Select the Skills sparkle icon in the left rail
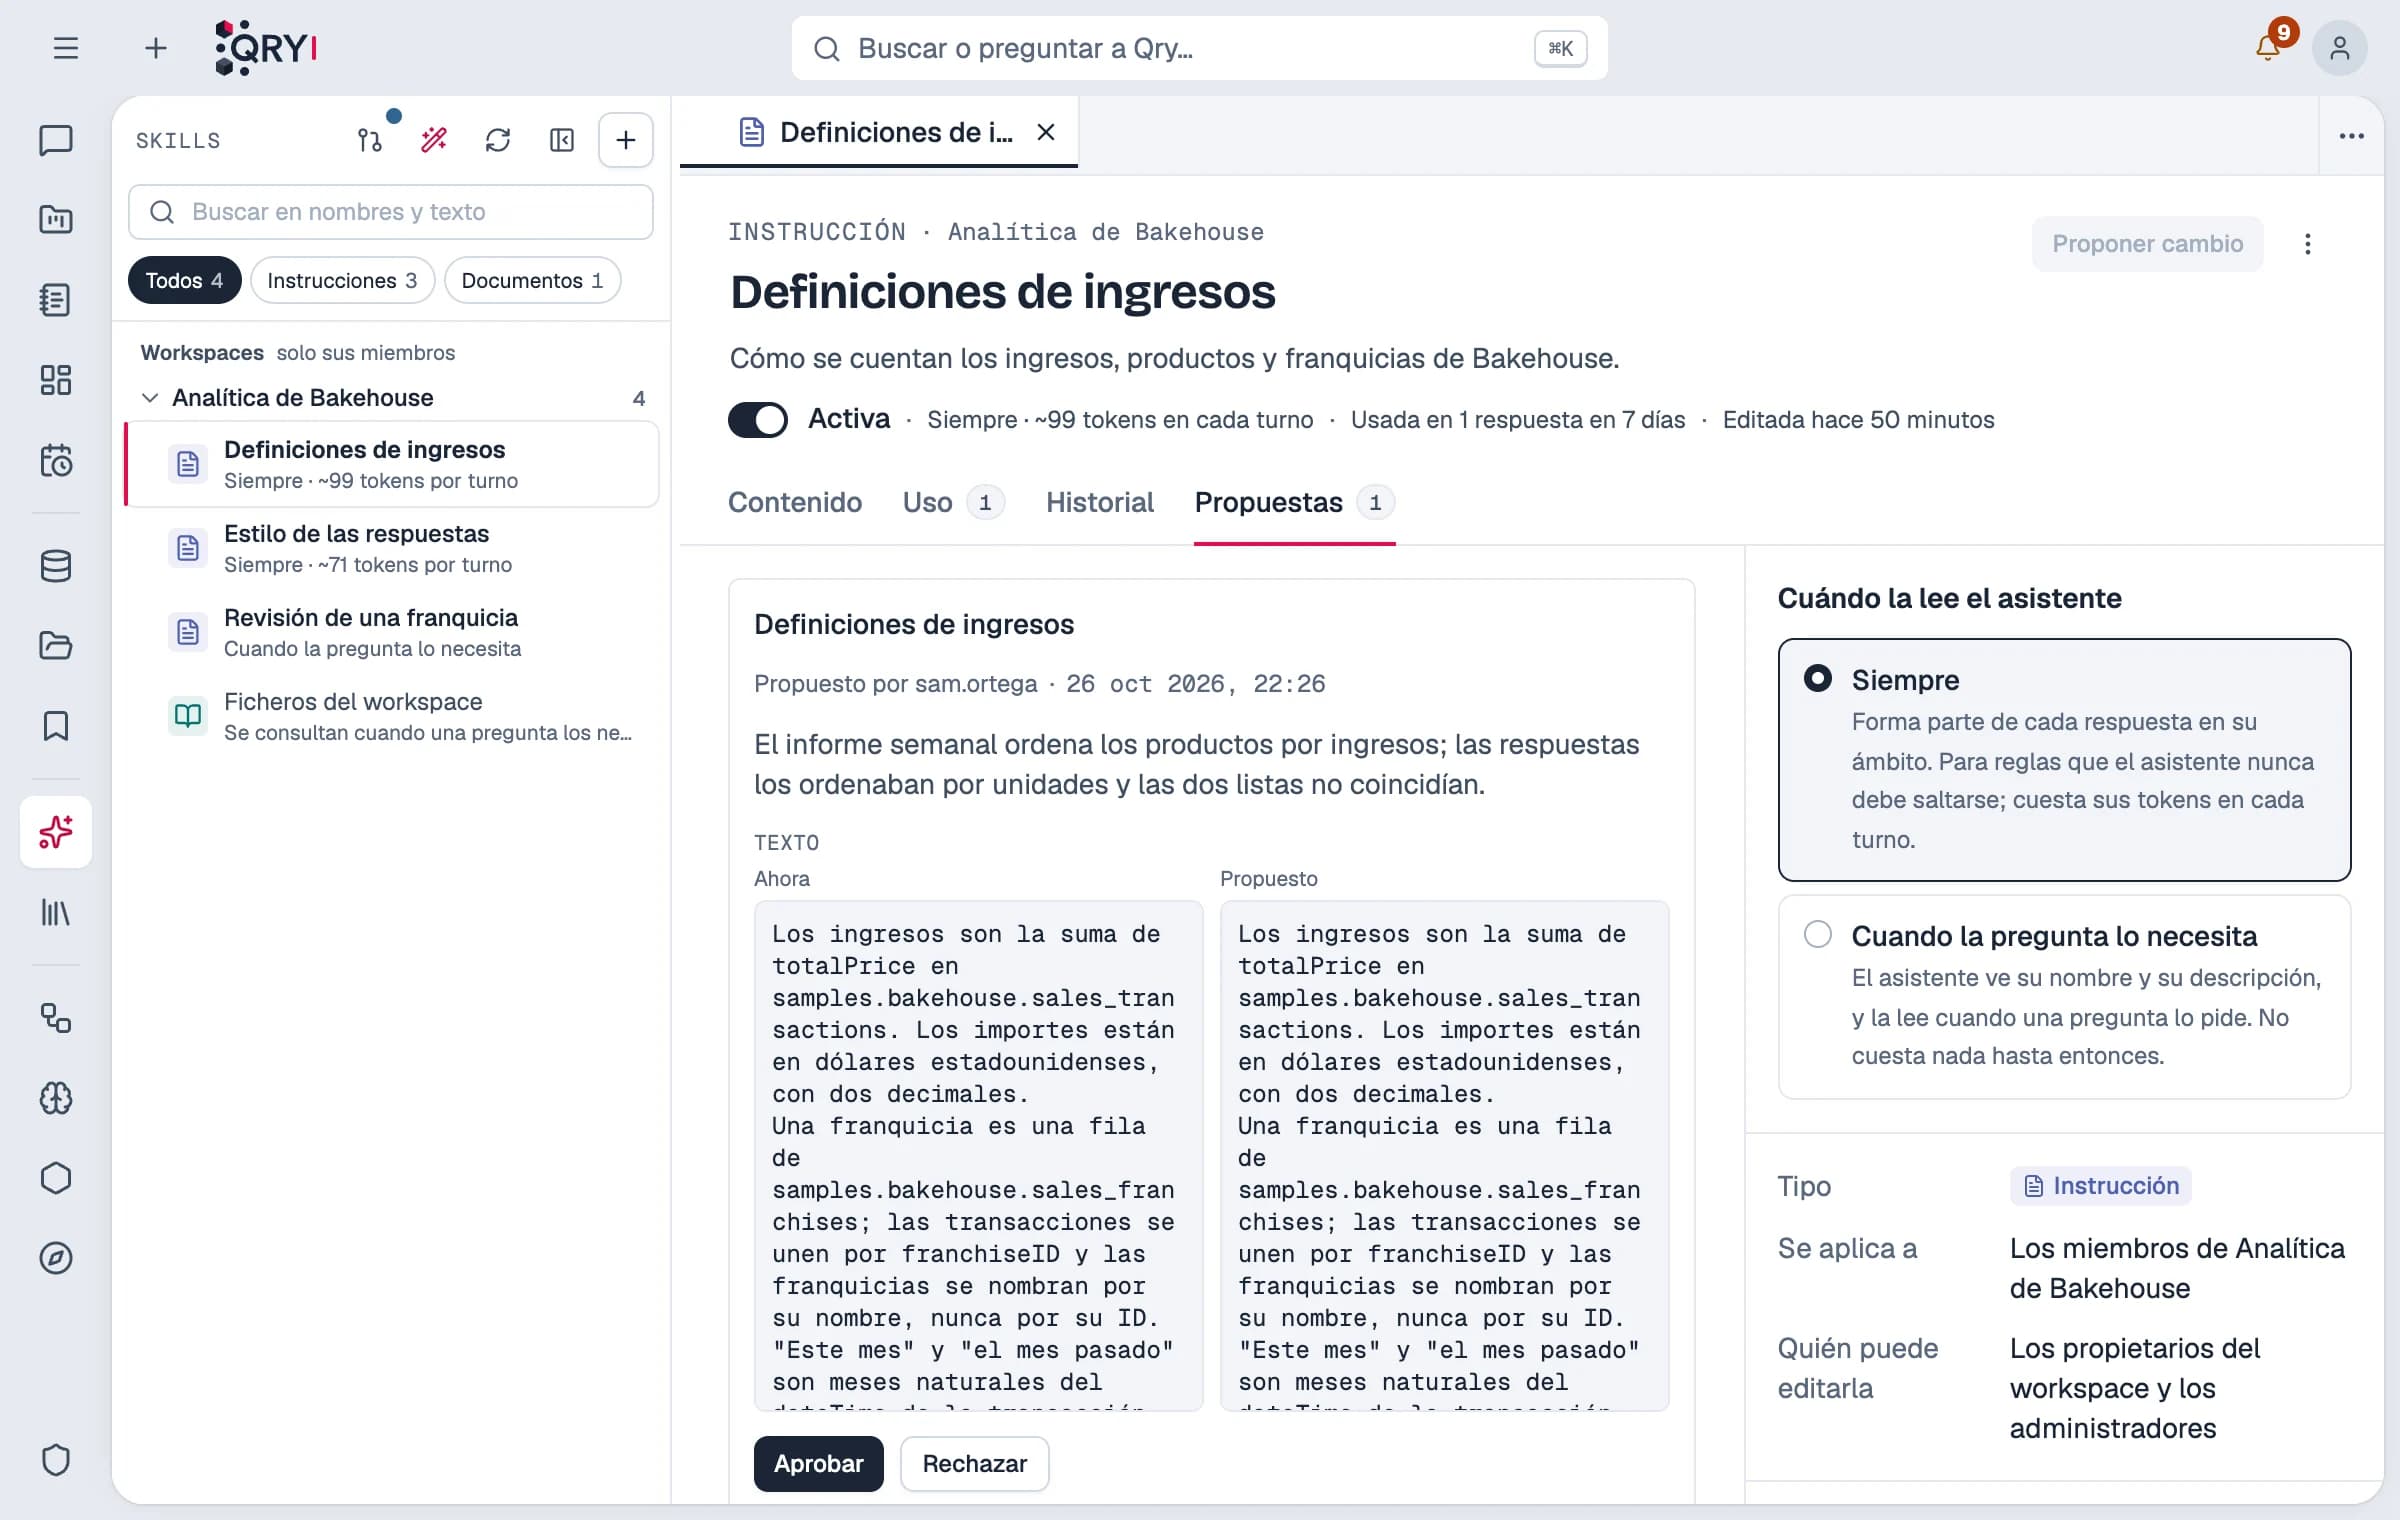Screen dimensions: 2400x1520 56,832
